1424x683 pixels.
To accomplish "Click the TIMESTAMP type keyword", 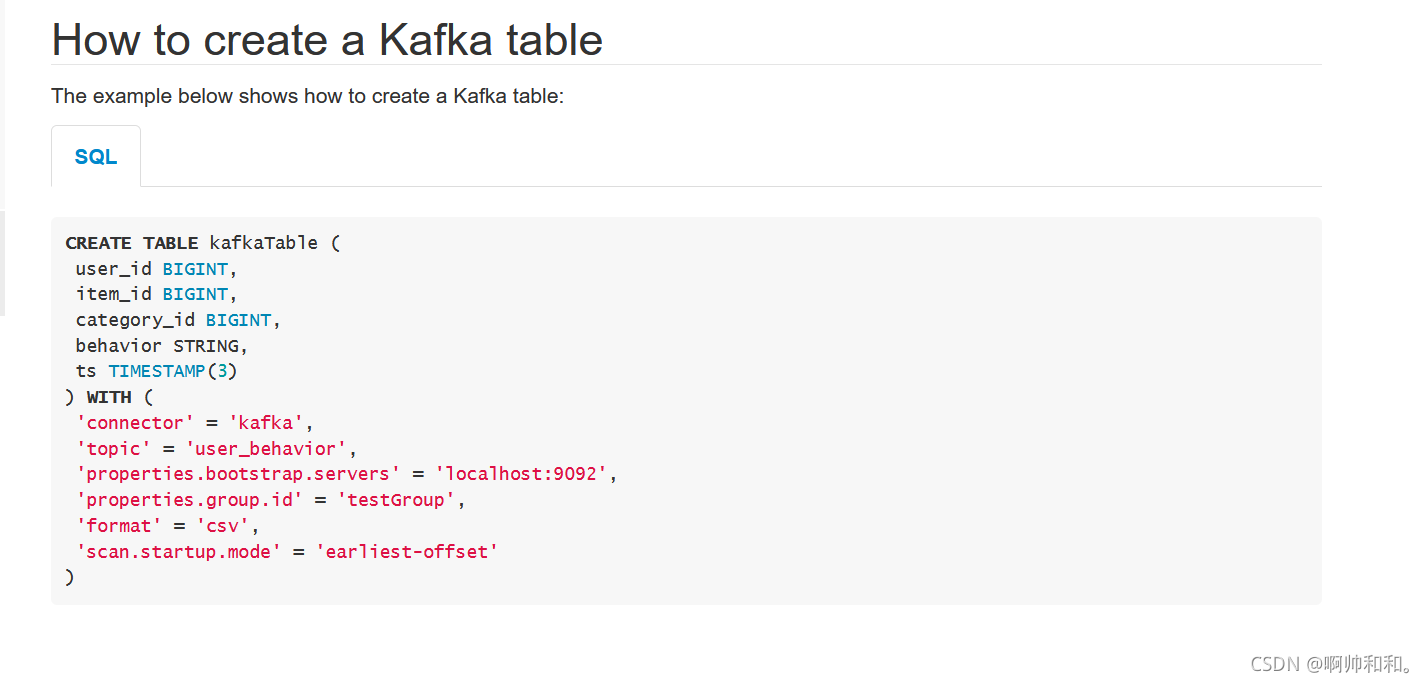I will pos(156,371).
